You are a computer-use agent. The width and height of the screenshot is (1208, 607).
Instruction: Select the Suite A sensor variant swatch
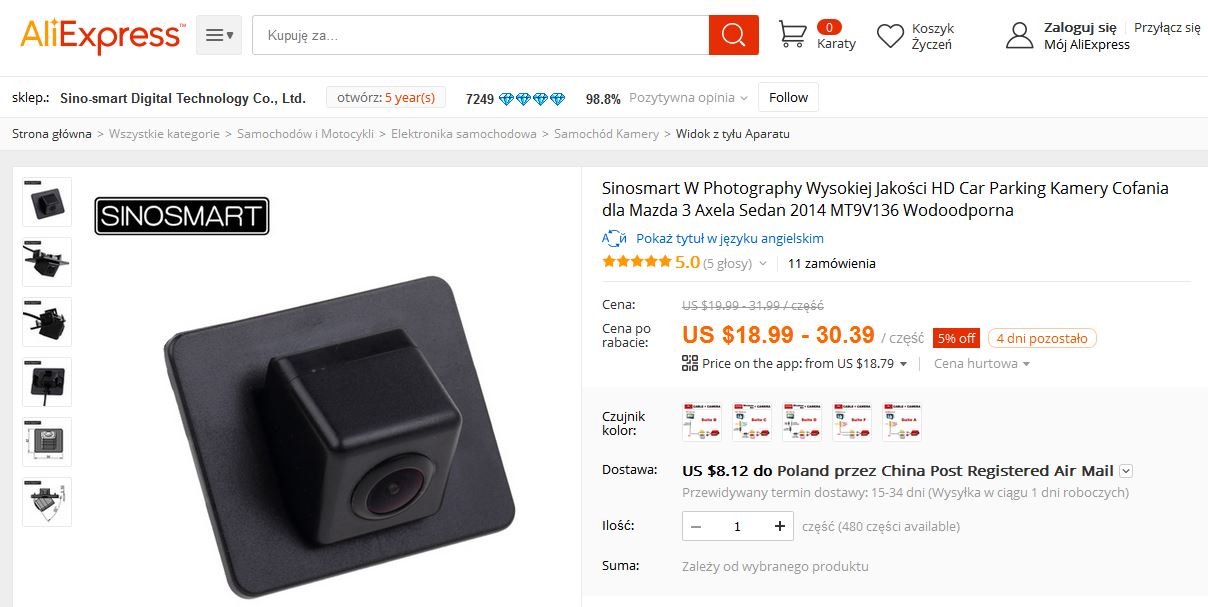pos(902,422)
